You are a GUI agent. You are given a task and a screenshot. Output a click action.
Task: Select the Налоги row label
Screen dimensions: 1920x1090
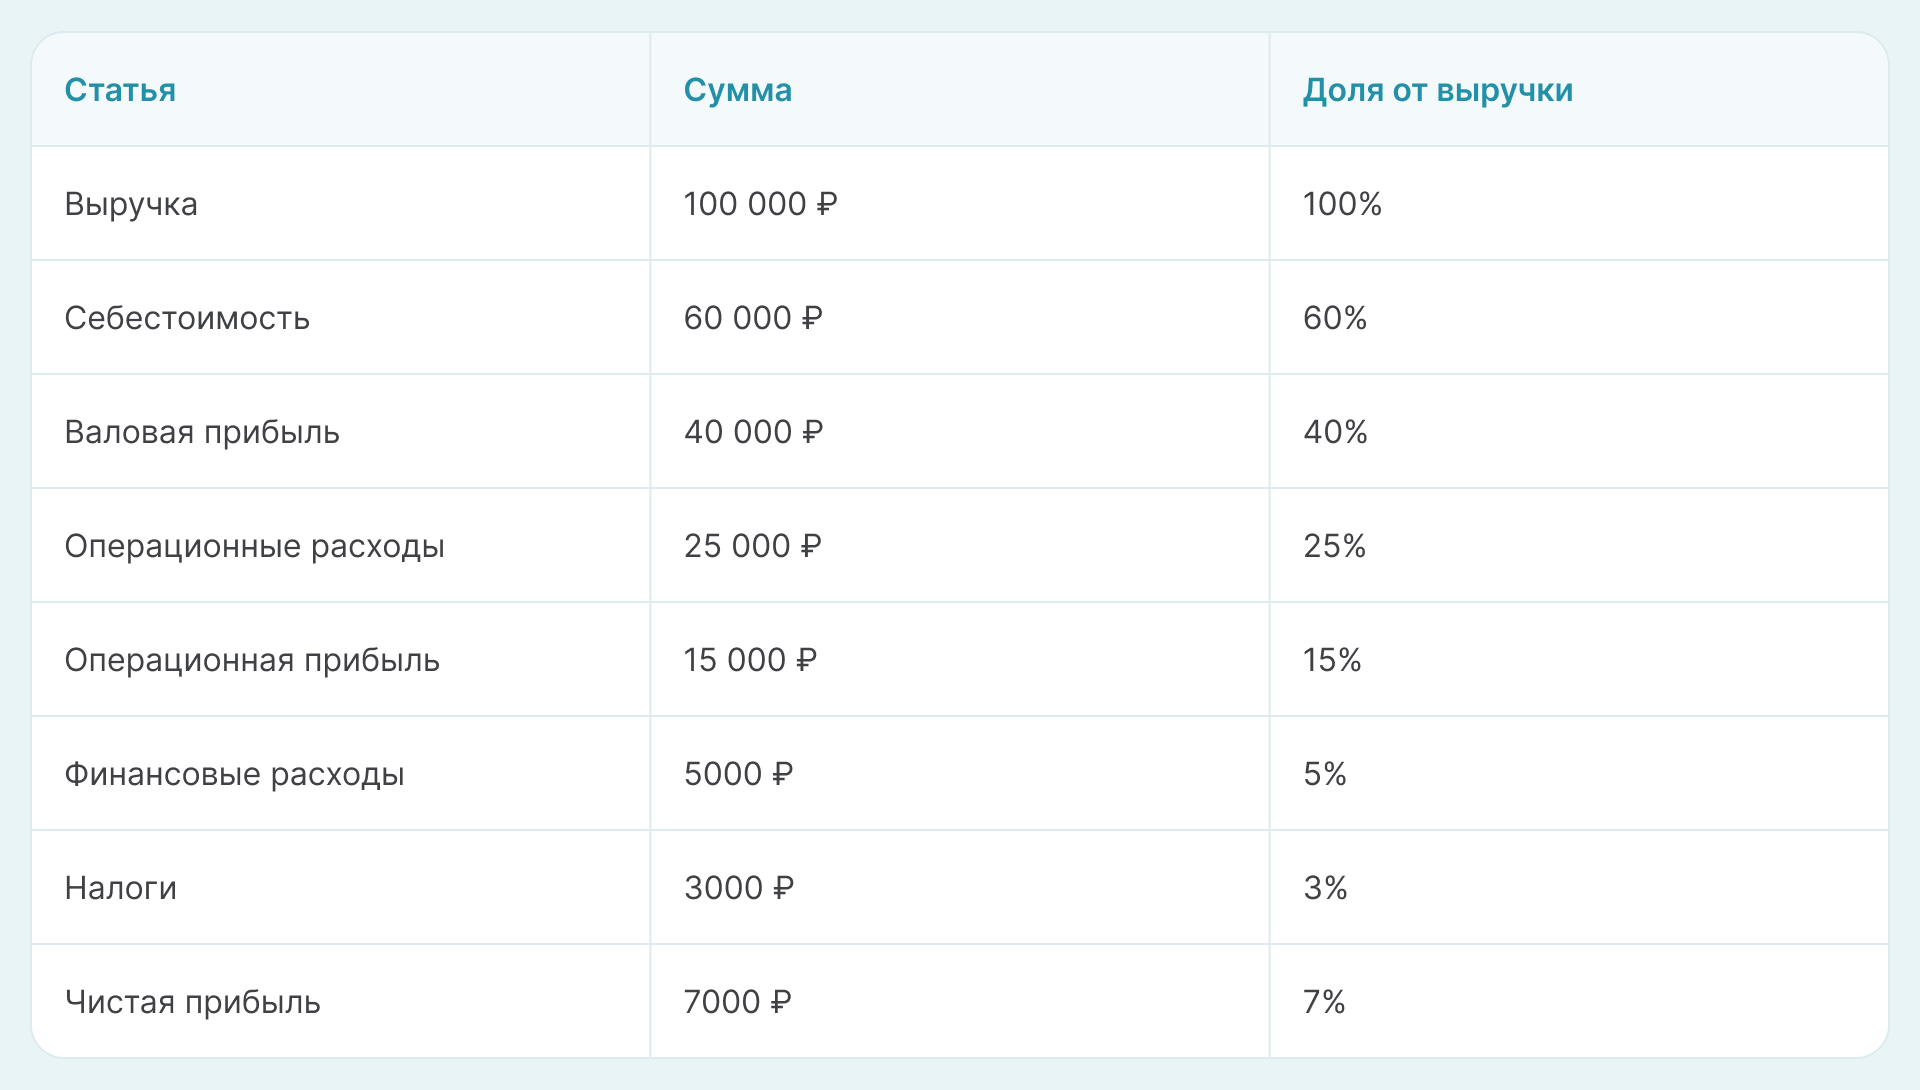point(120,888)
